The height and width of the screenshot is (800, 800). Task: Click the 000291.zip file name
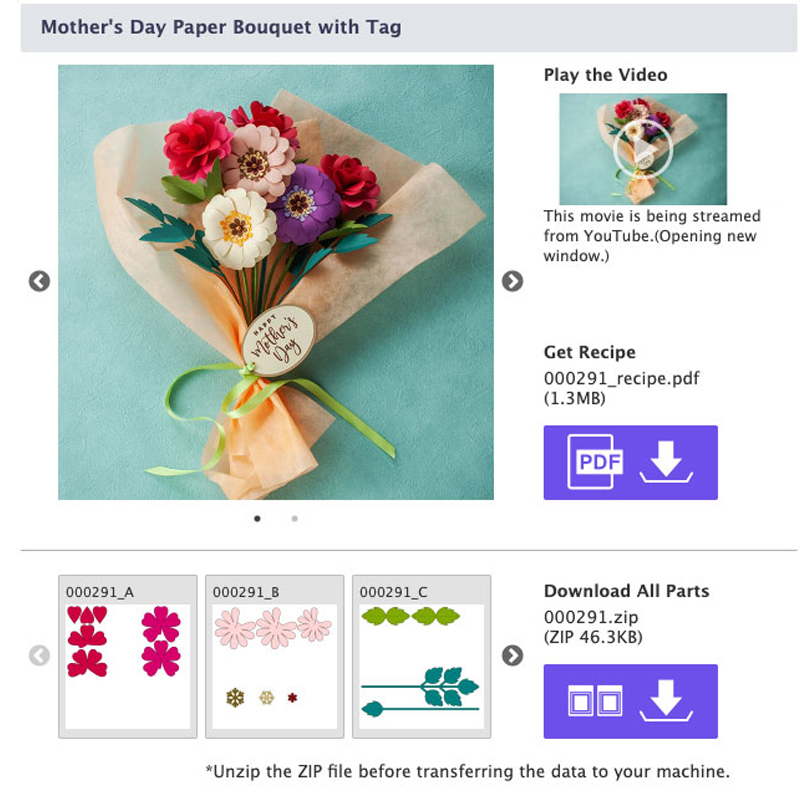pyautogui.click(x=591, y=617)
